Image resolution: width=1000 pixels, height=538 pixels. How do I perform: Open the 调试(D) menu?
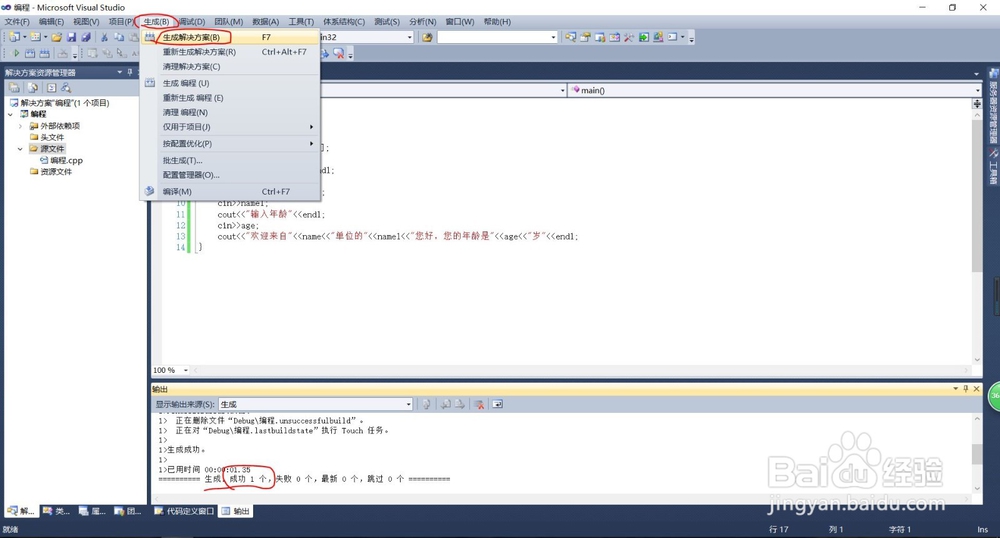coord(191,22)
